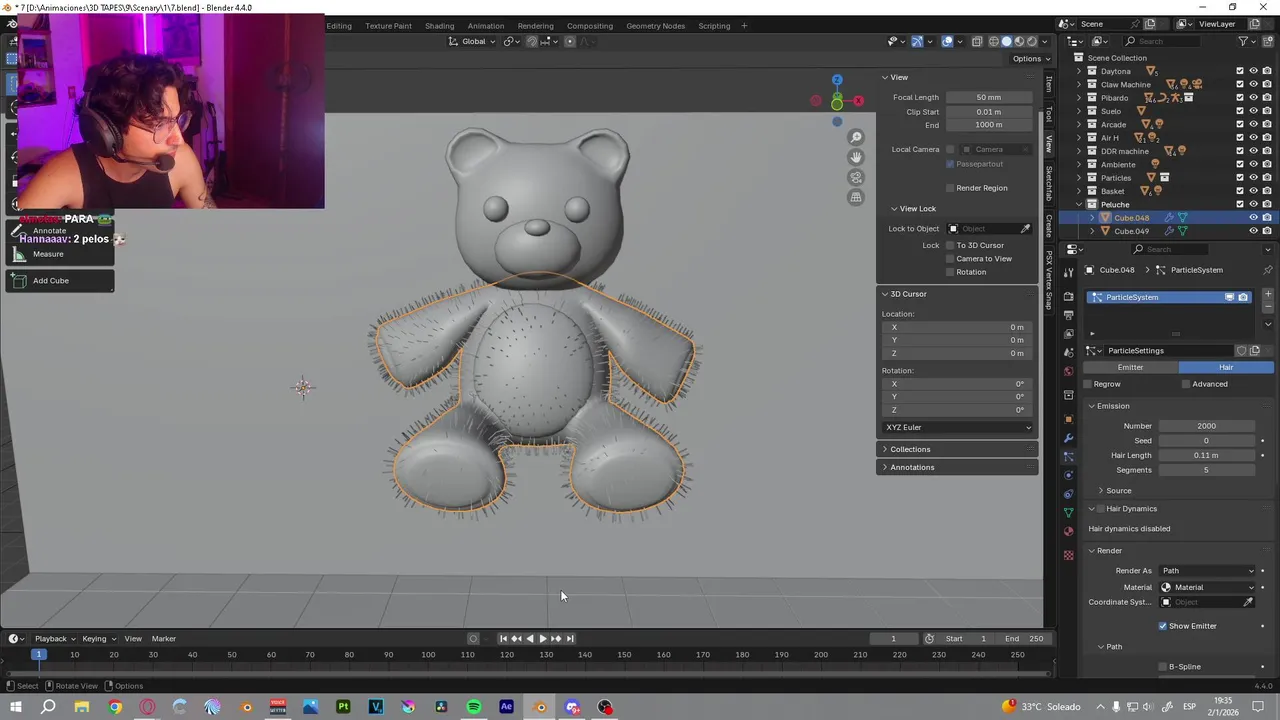Screen dimensions: 1280x720
Task: Open XYZ Euler rotation mode dropdown
Action: click(958, 427)
